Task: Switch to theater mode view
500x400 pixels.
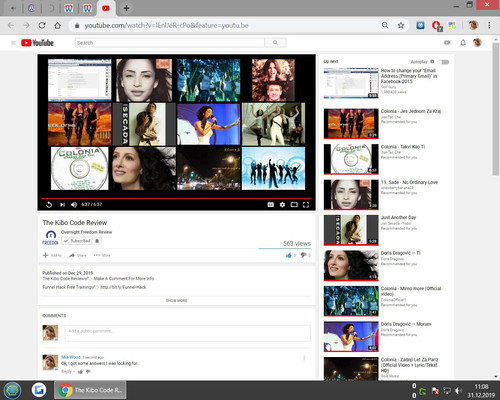Action: point(294,204)
